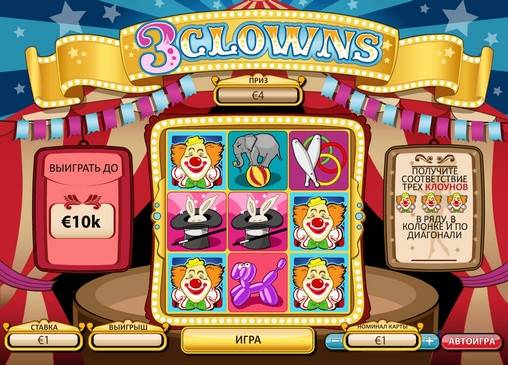This screenshot has width=508, height=365.
Task: Select the left rabbit in hat tile
Action: (197, 221)
